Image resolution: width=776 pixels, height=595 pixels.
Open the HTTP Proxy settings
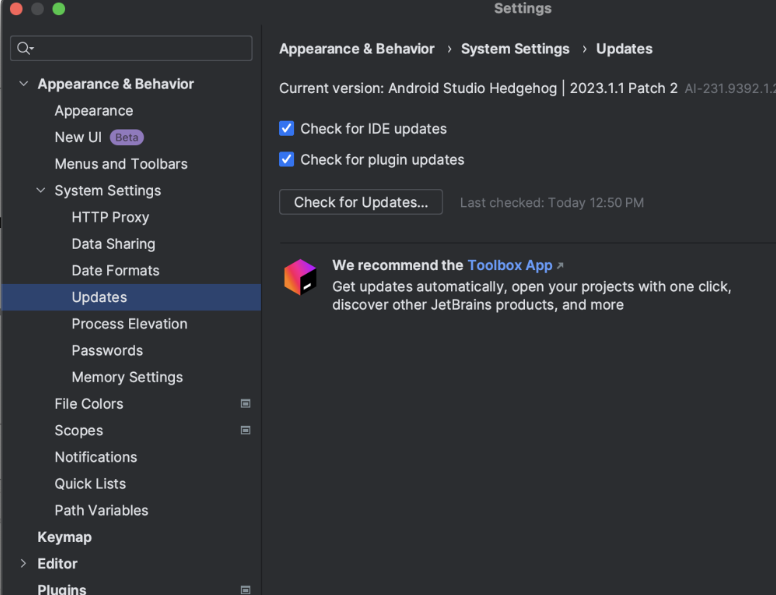[x=110, y=217]
